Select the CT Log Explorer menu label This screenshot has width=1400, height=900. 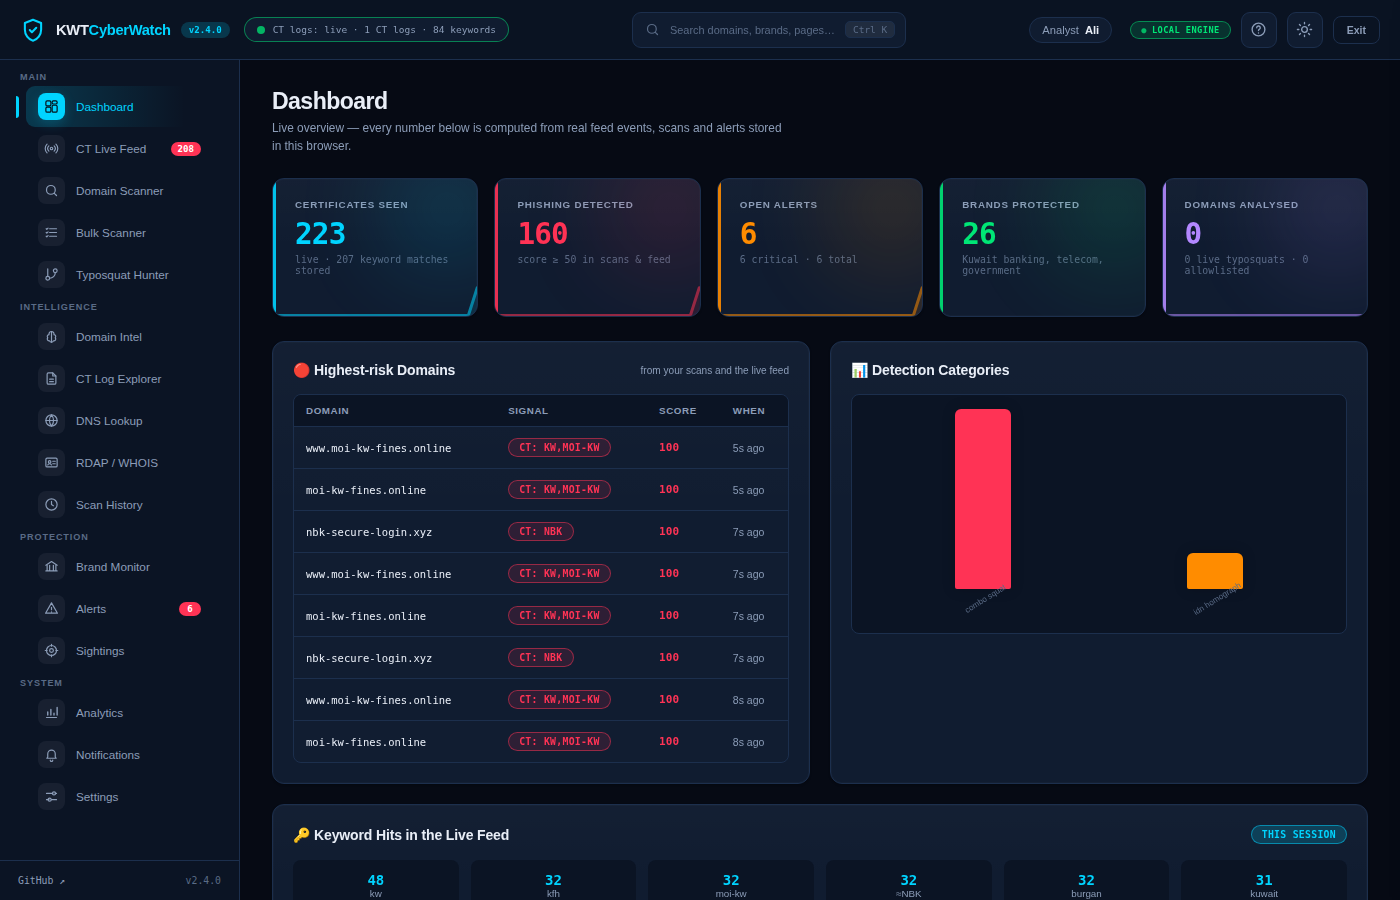pos(118,379)
